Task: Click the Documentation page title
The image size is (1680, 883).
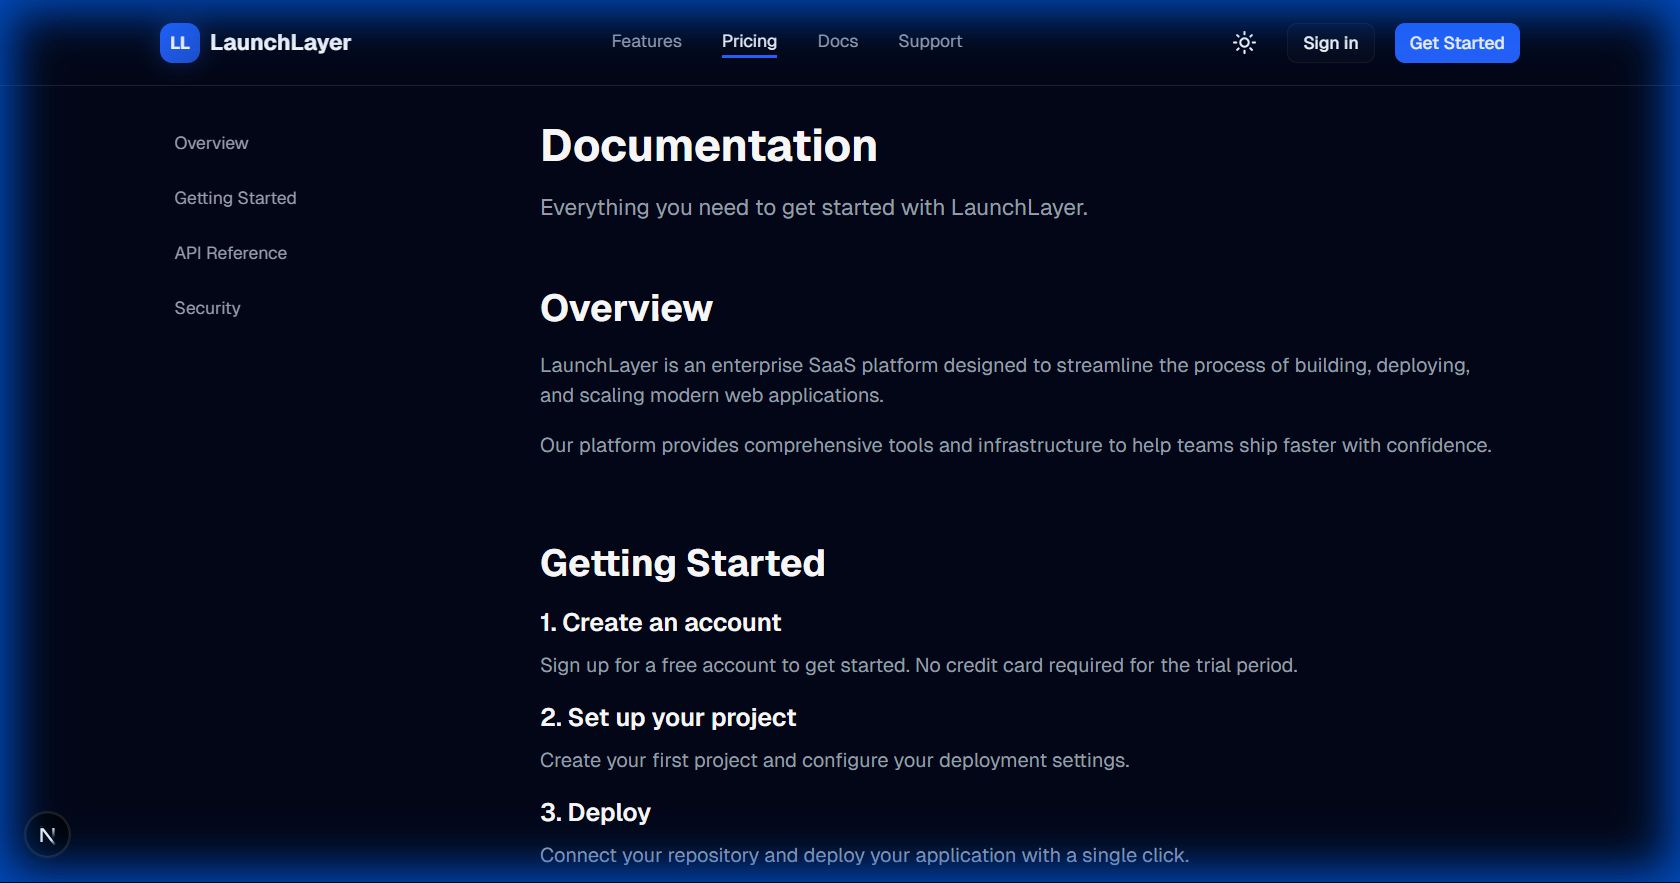Action: (x=708, y=146)
